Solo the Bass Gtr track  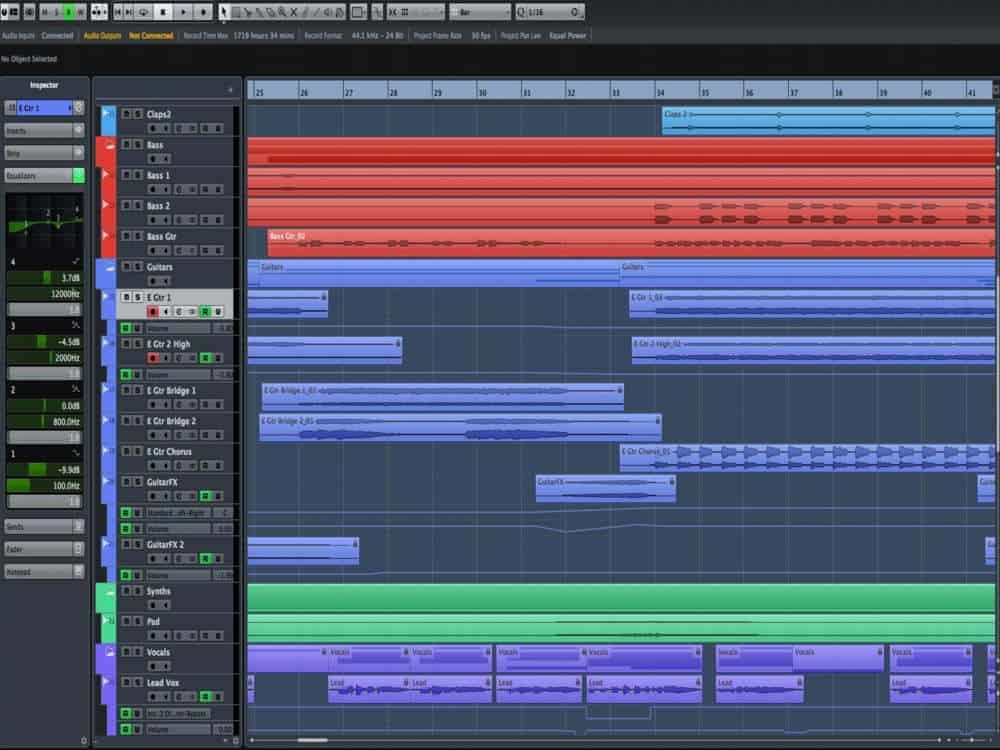(137, 237)
